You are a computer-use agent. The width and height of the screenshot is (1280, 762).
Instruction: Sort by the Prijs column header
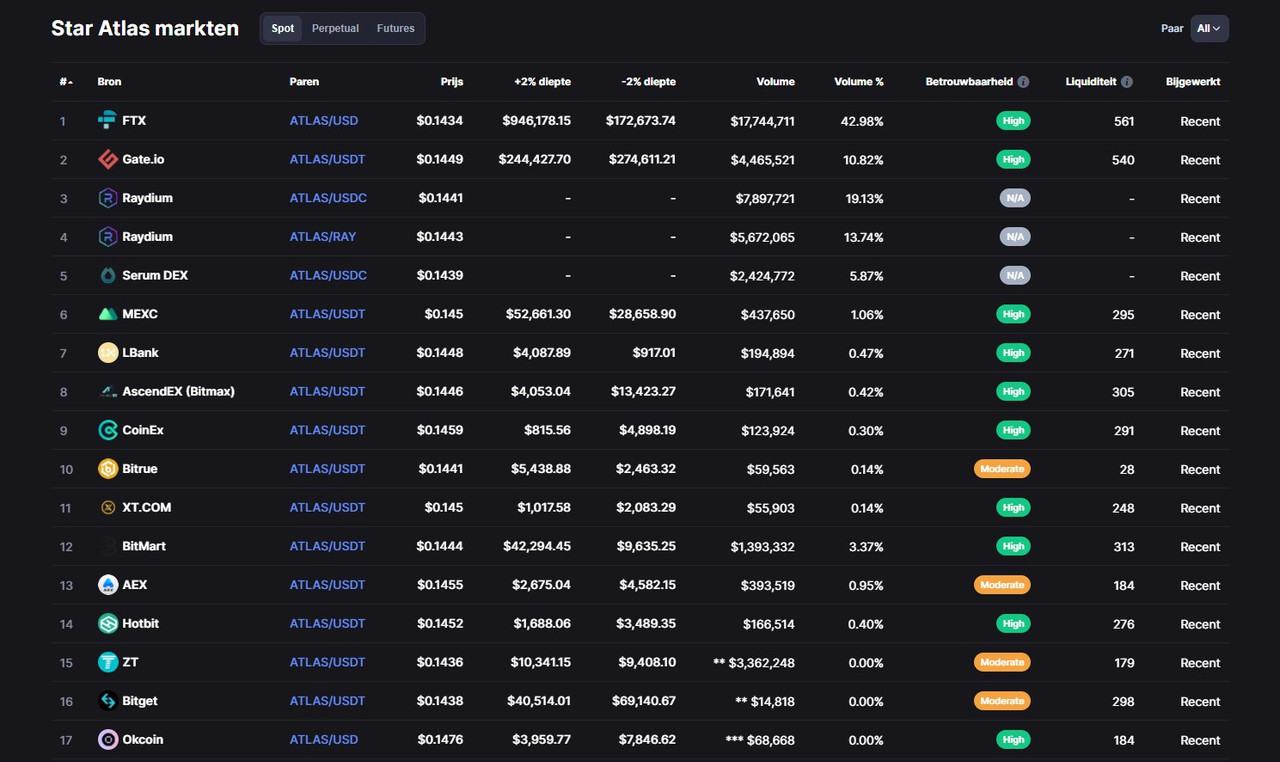coord(452,82)
